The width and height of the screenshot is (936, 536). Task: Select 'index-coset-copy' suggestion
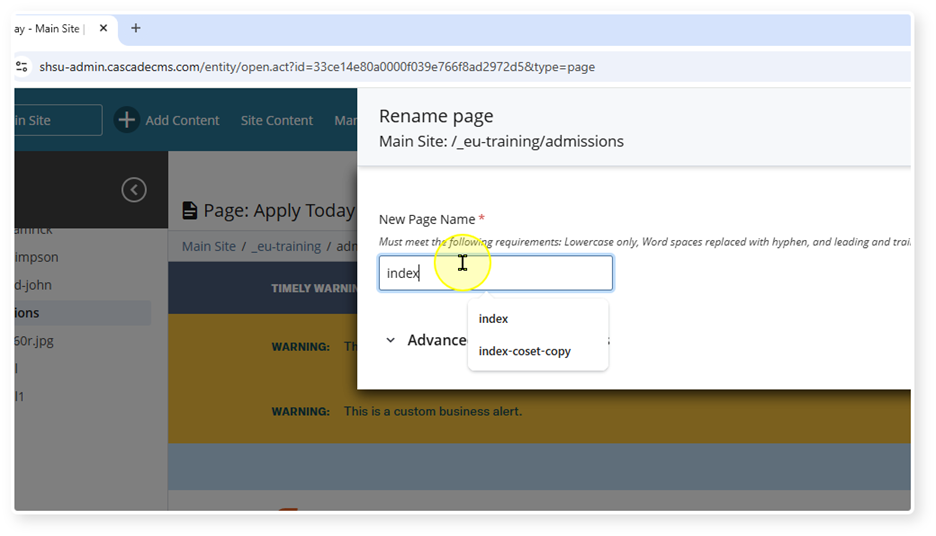coord(524,351)
